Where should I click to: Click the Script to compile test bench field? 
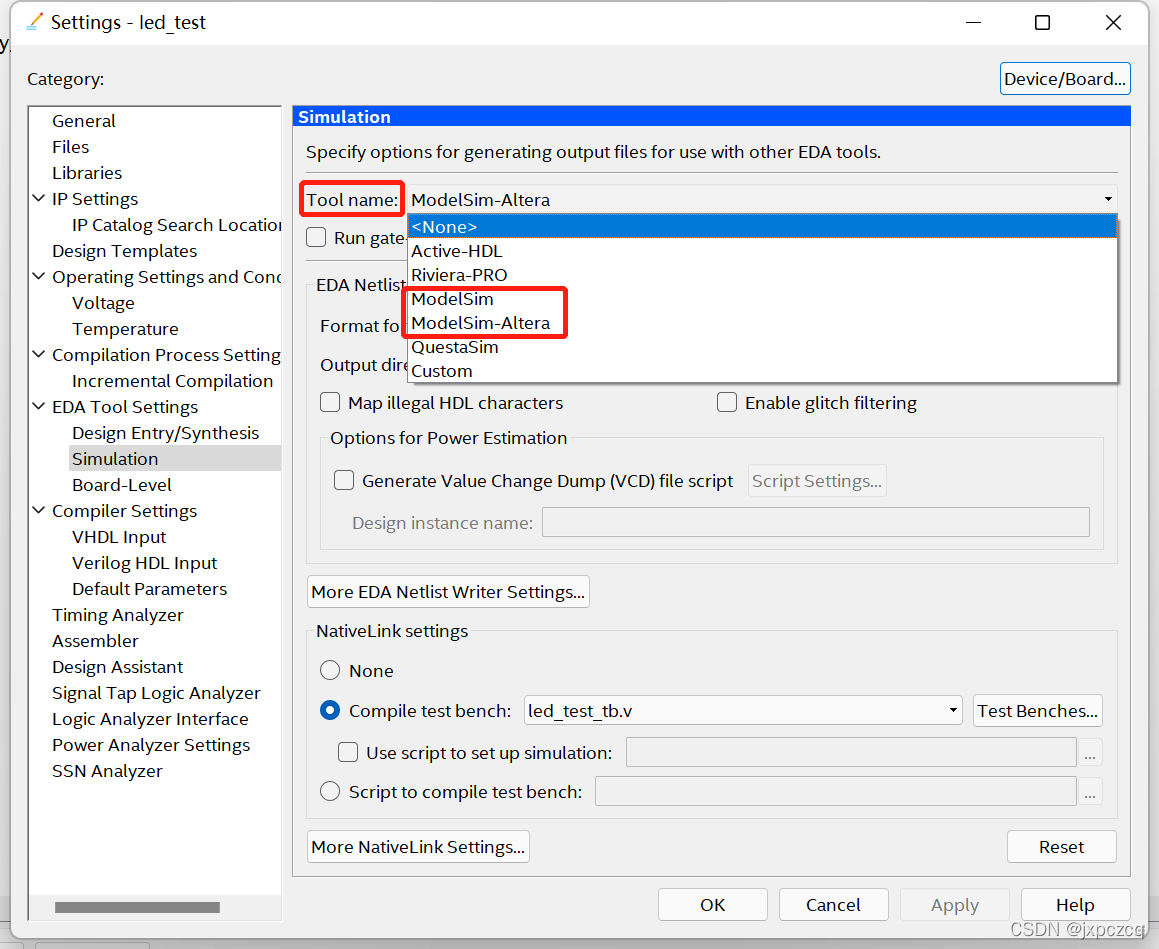tap(836, 792)
